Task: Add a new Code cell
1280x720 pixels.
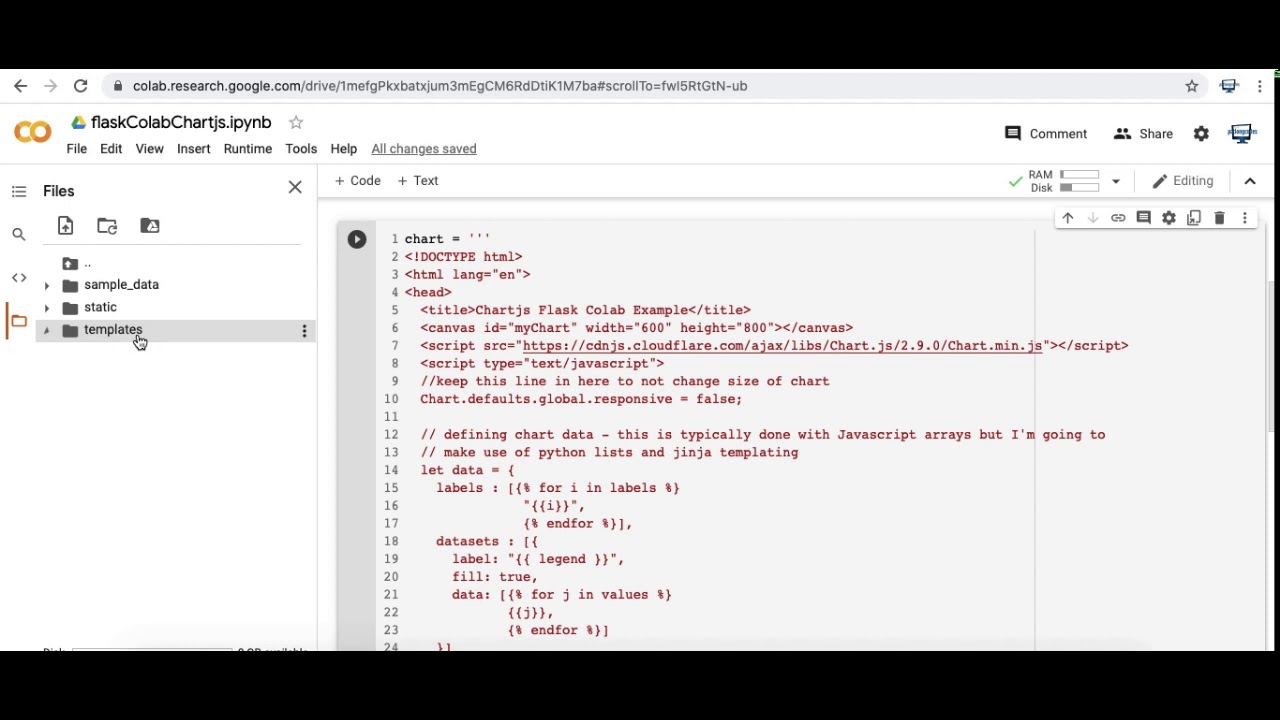Action: tap(357, 181)
